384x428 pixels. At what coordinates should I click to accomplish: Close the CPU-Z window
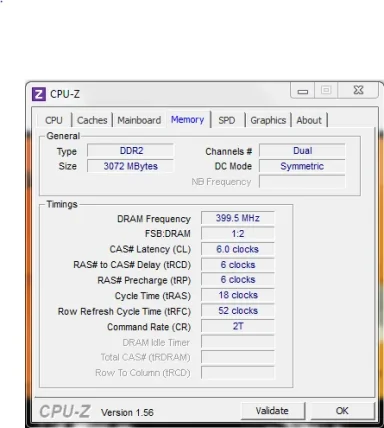pos(358,90)
